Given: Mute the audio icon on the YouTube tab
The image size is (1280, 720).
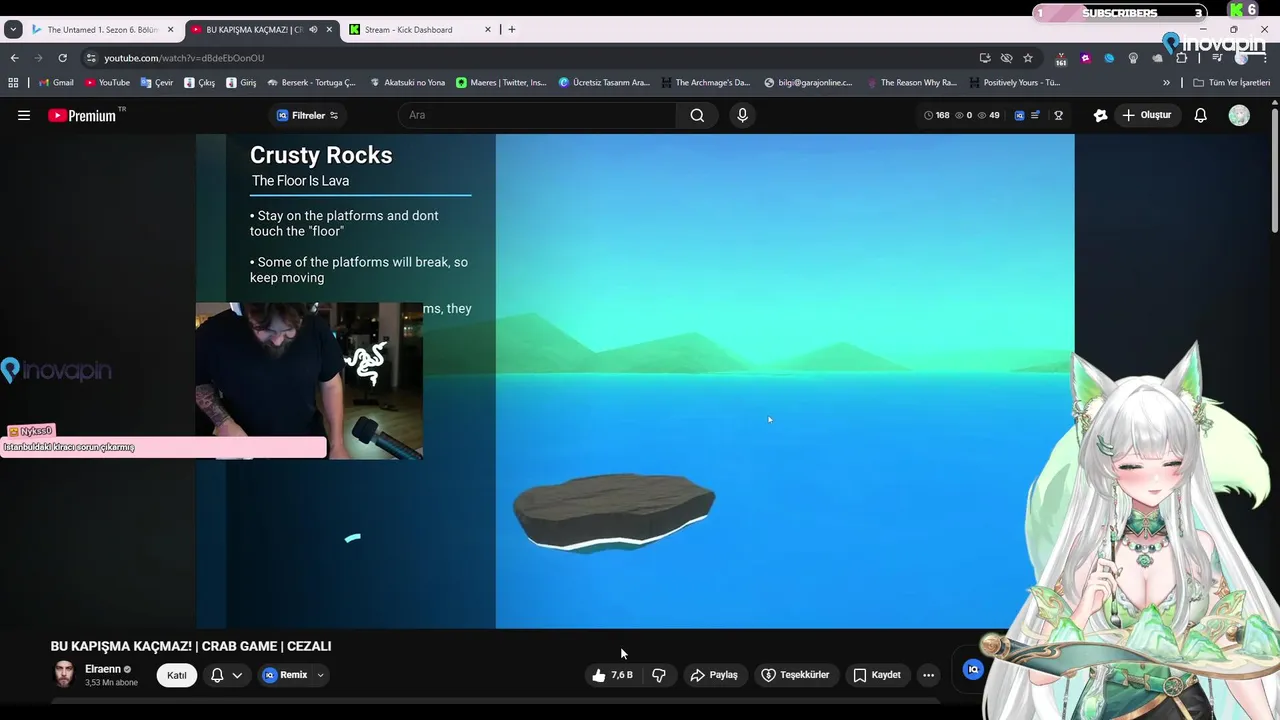Looking at the screenshot, I should coord(313,30).
